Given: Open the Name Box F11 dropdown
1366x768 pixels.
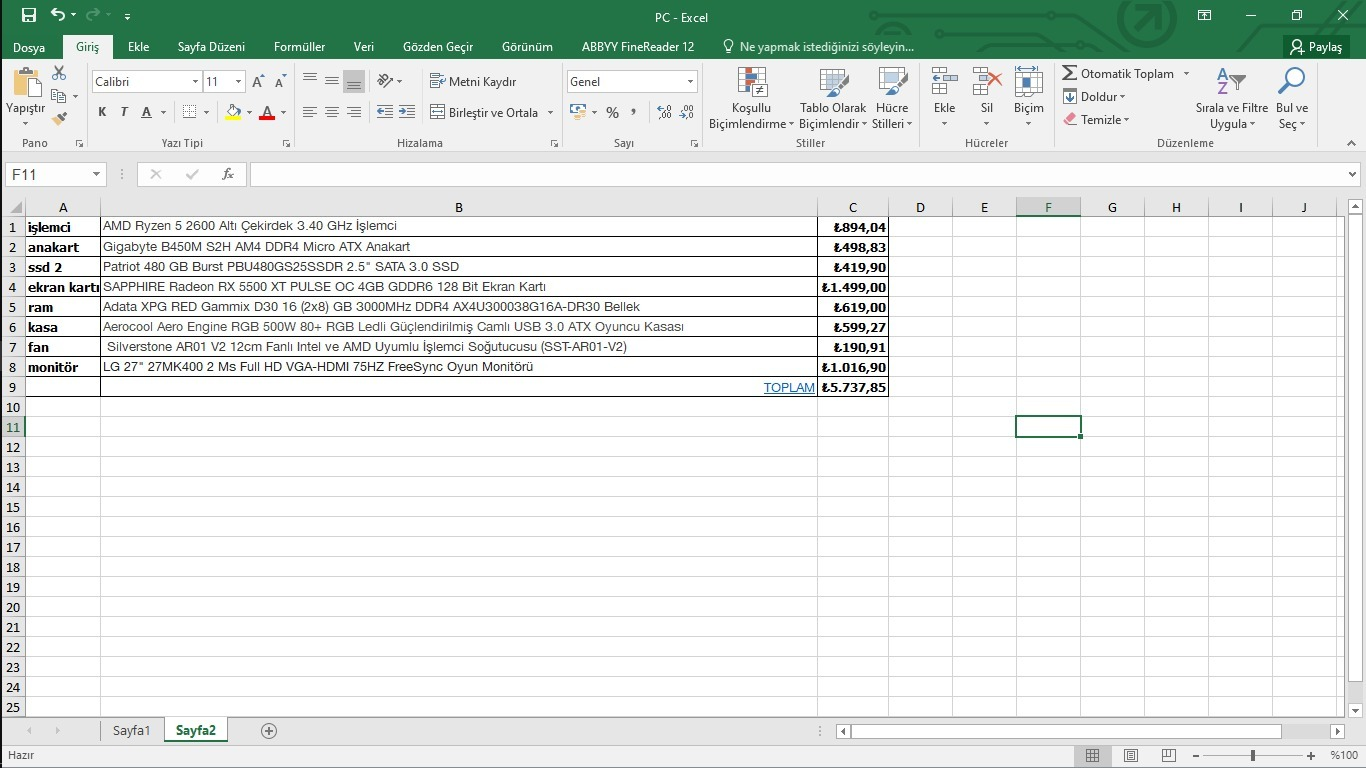Looking at the screenshot, I should (x=96, y=174).
